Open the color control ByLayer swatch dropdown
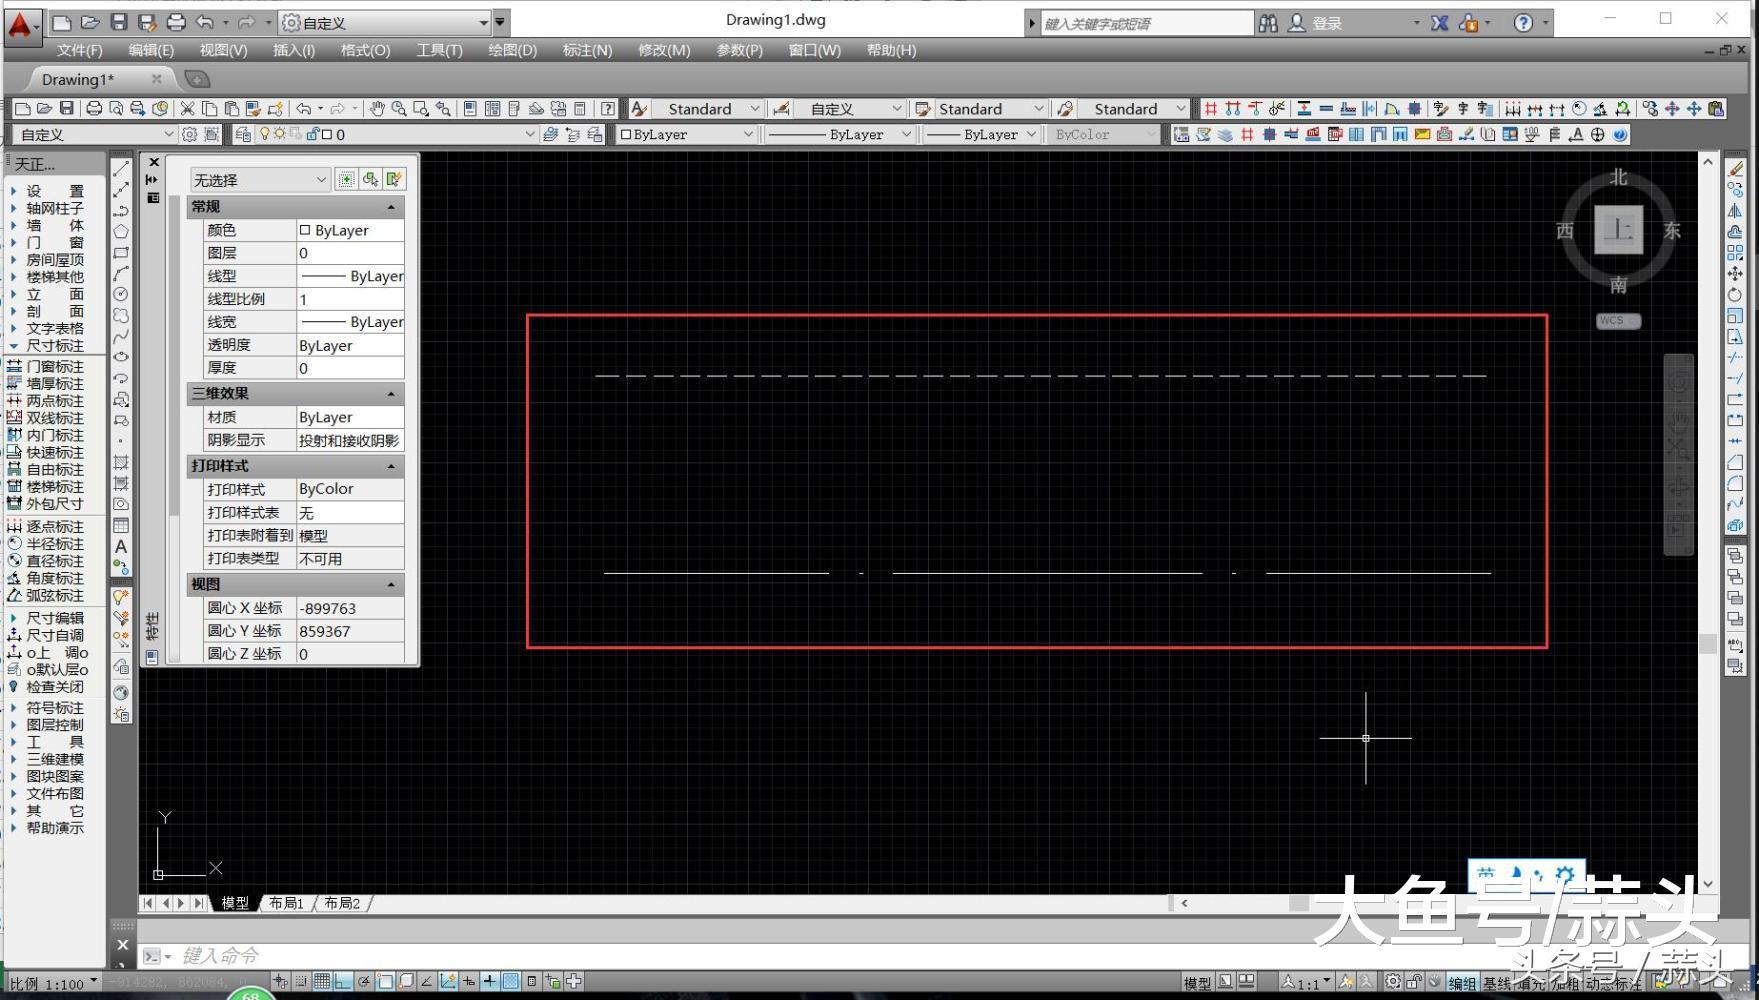Screen dimensions: 1759x1000 click(x=686, y=134)
